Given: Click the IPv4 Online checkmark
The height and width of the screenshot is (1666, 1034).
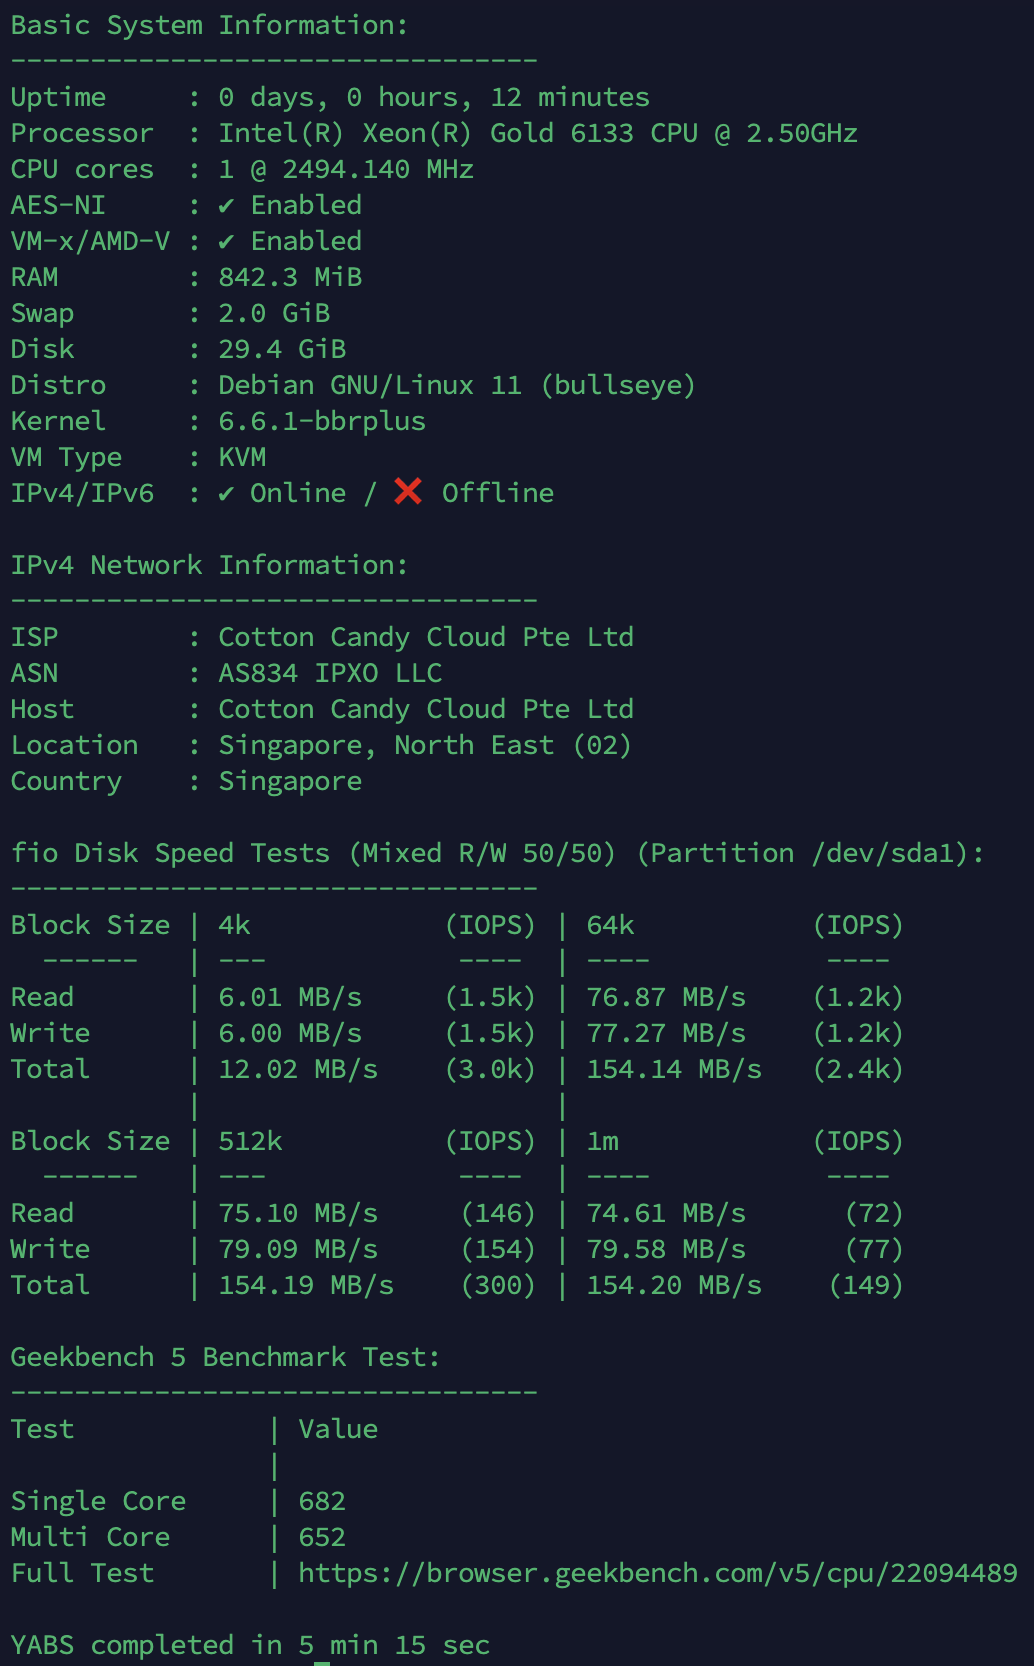Looking at the screenshot, I should (x=227, y=494).
